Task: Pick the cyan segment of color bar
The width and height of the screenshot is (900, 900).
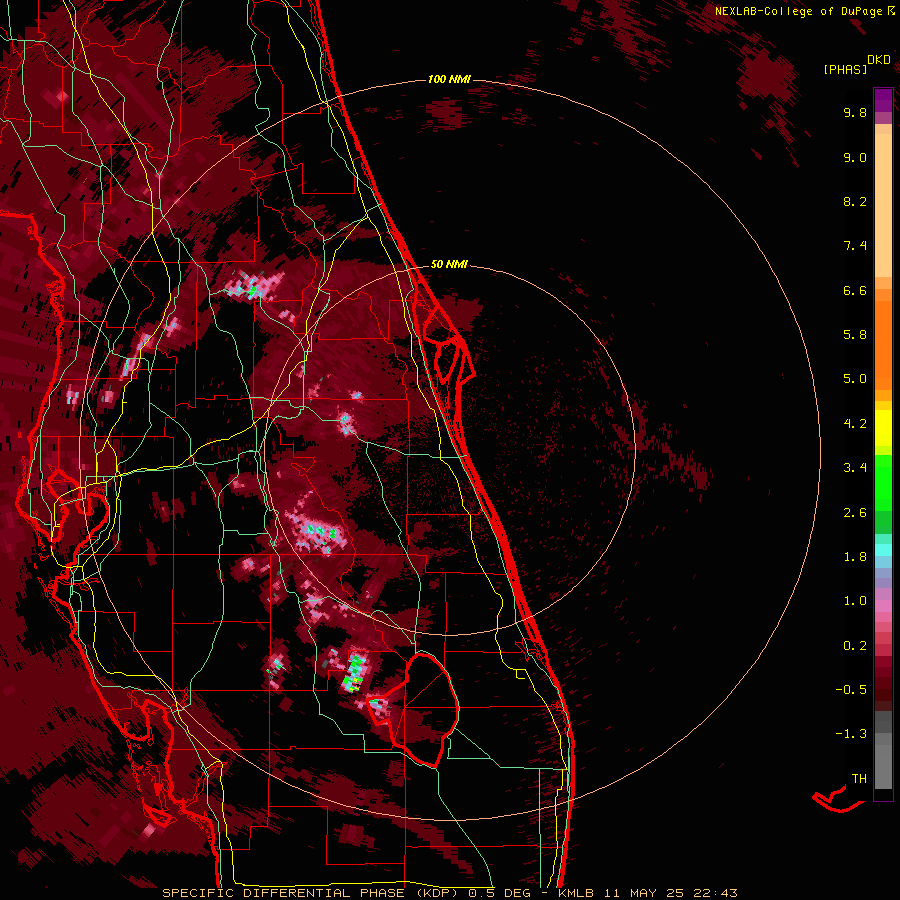Action: point(883,550)
